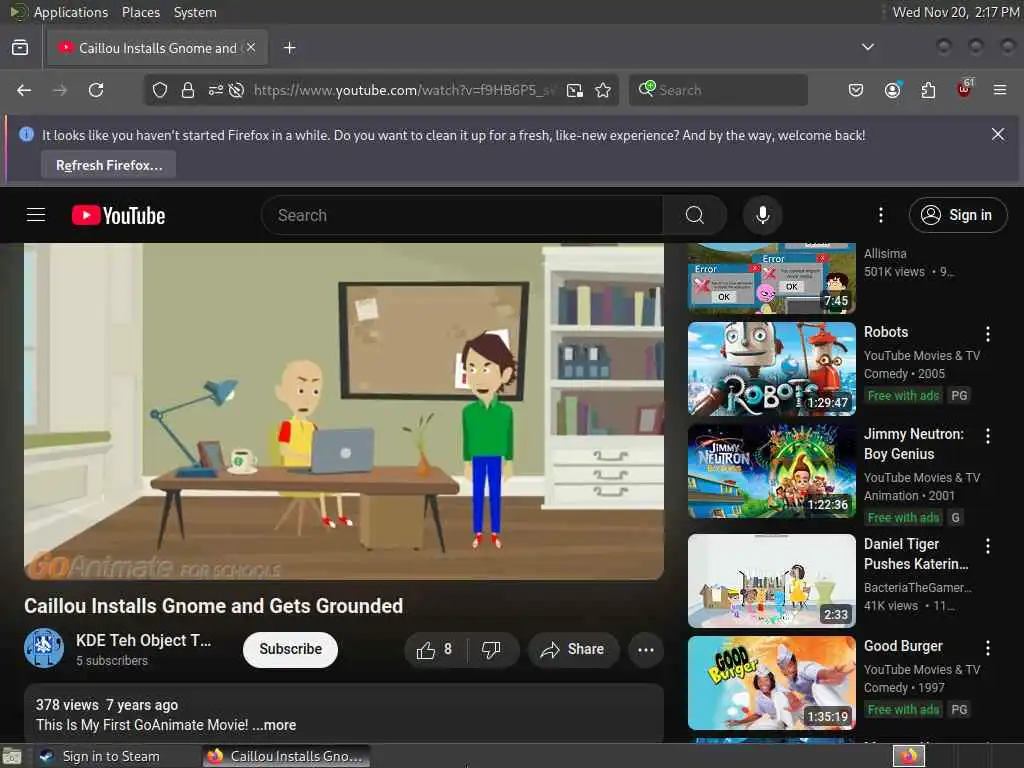Open the Firefox View icon left of tabs
Screen dimensions: 1024x768
pos(20,48)
